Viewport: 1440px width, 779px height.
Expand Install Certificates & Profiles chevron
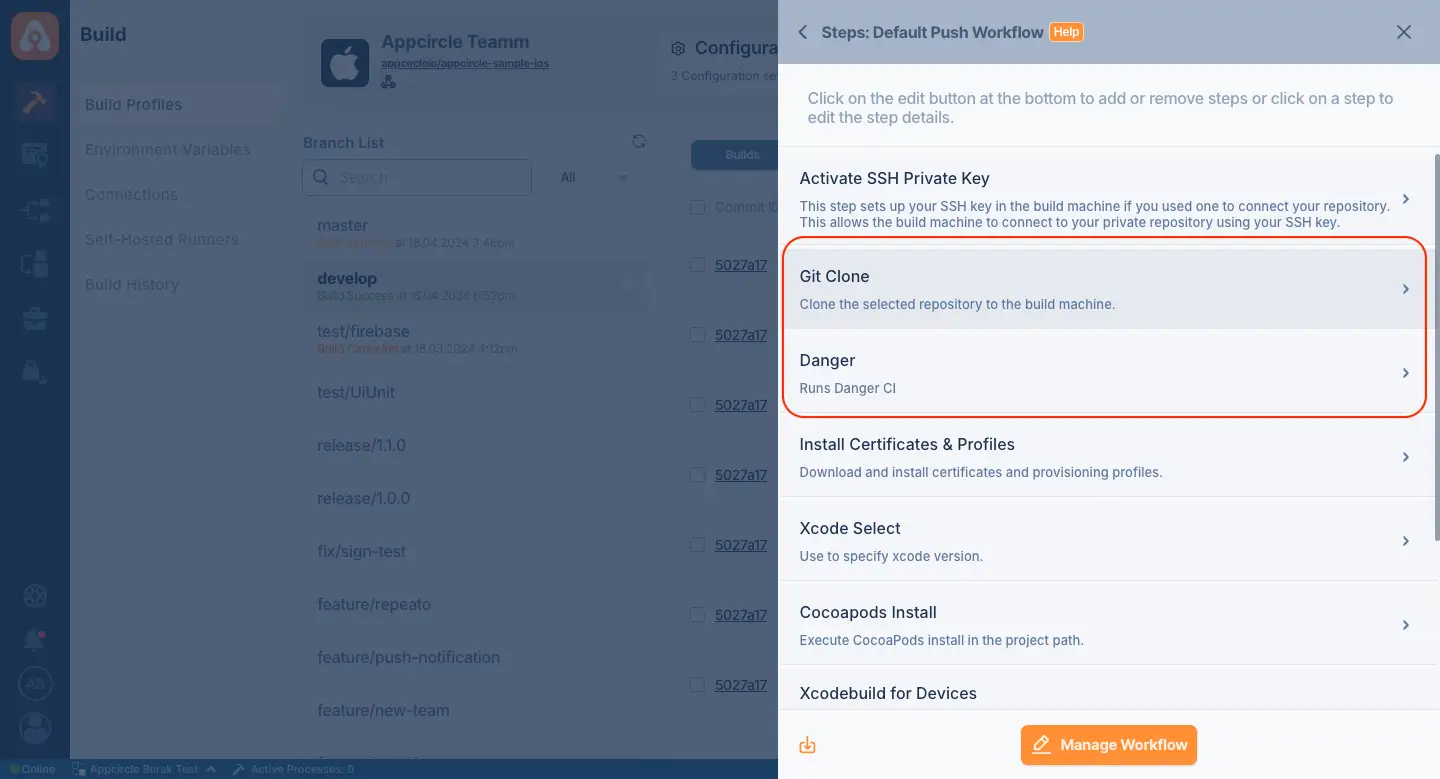click(1405, 457)
